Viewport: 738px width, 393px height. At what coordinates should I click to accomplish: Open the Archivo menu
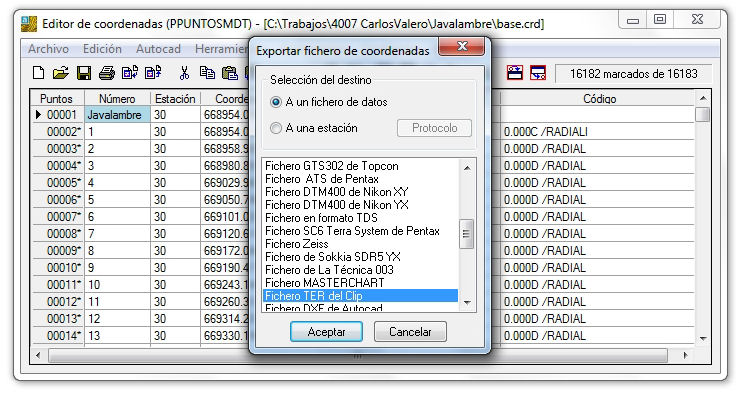point(48,49)
